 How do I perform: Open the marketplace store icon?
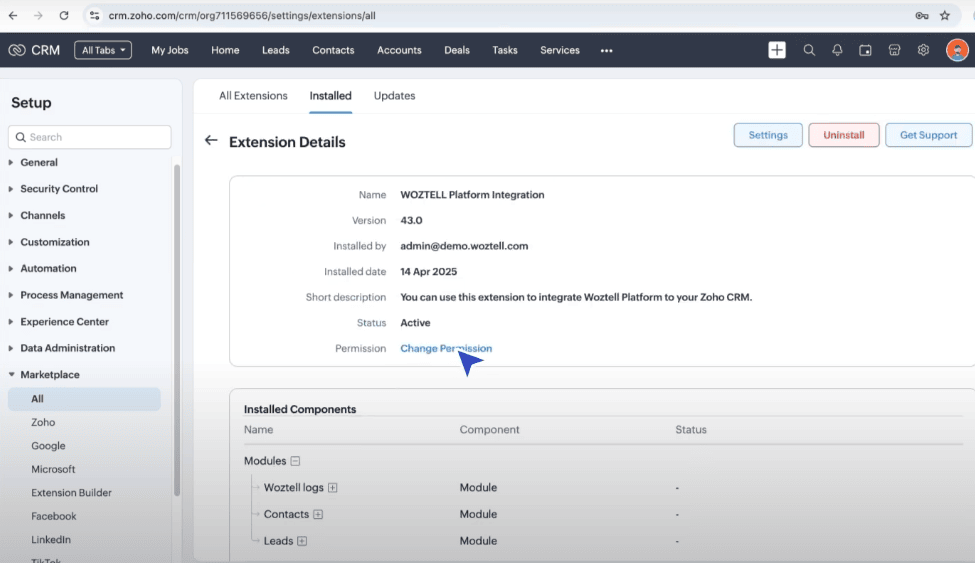(894, 50)
